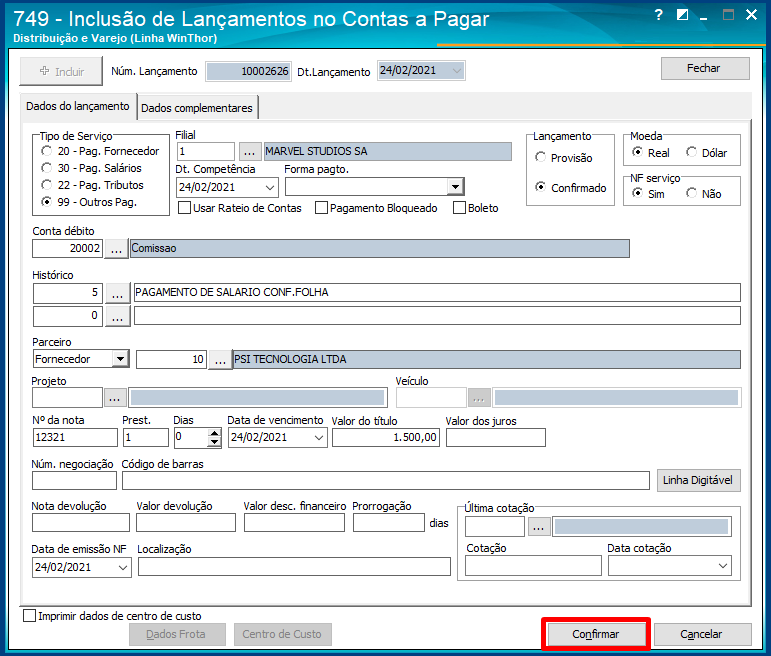The image size is (771, 656).
Task: Open lookup for Histórico code 0
Action: point(118,316)
